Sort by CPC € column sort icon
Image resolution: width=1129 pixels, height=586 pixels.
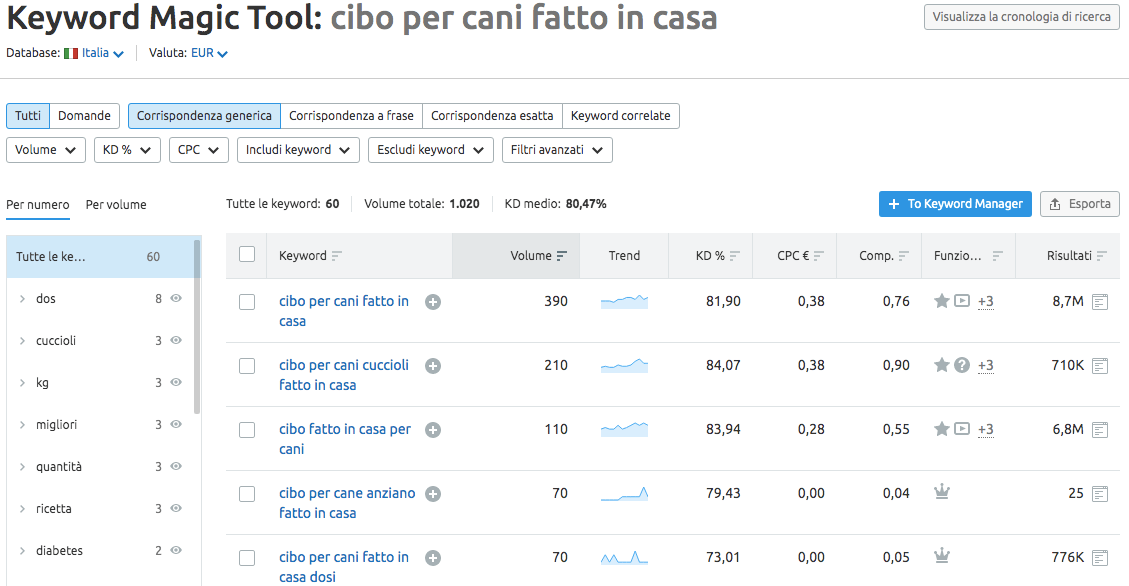tap(819, 256)
